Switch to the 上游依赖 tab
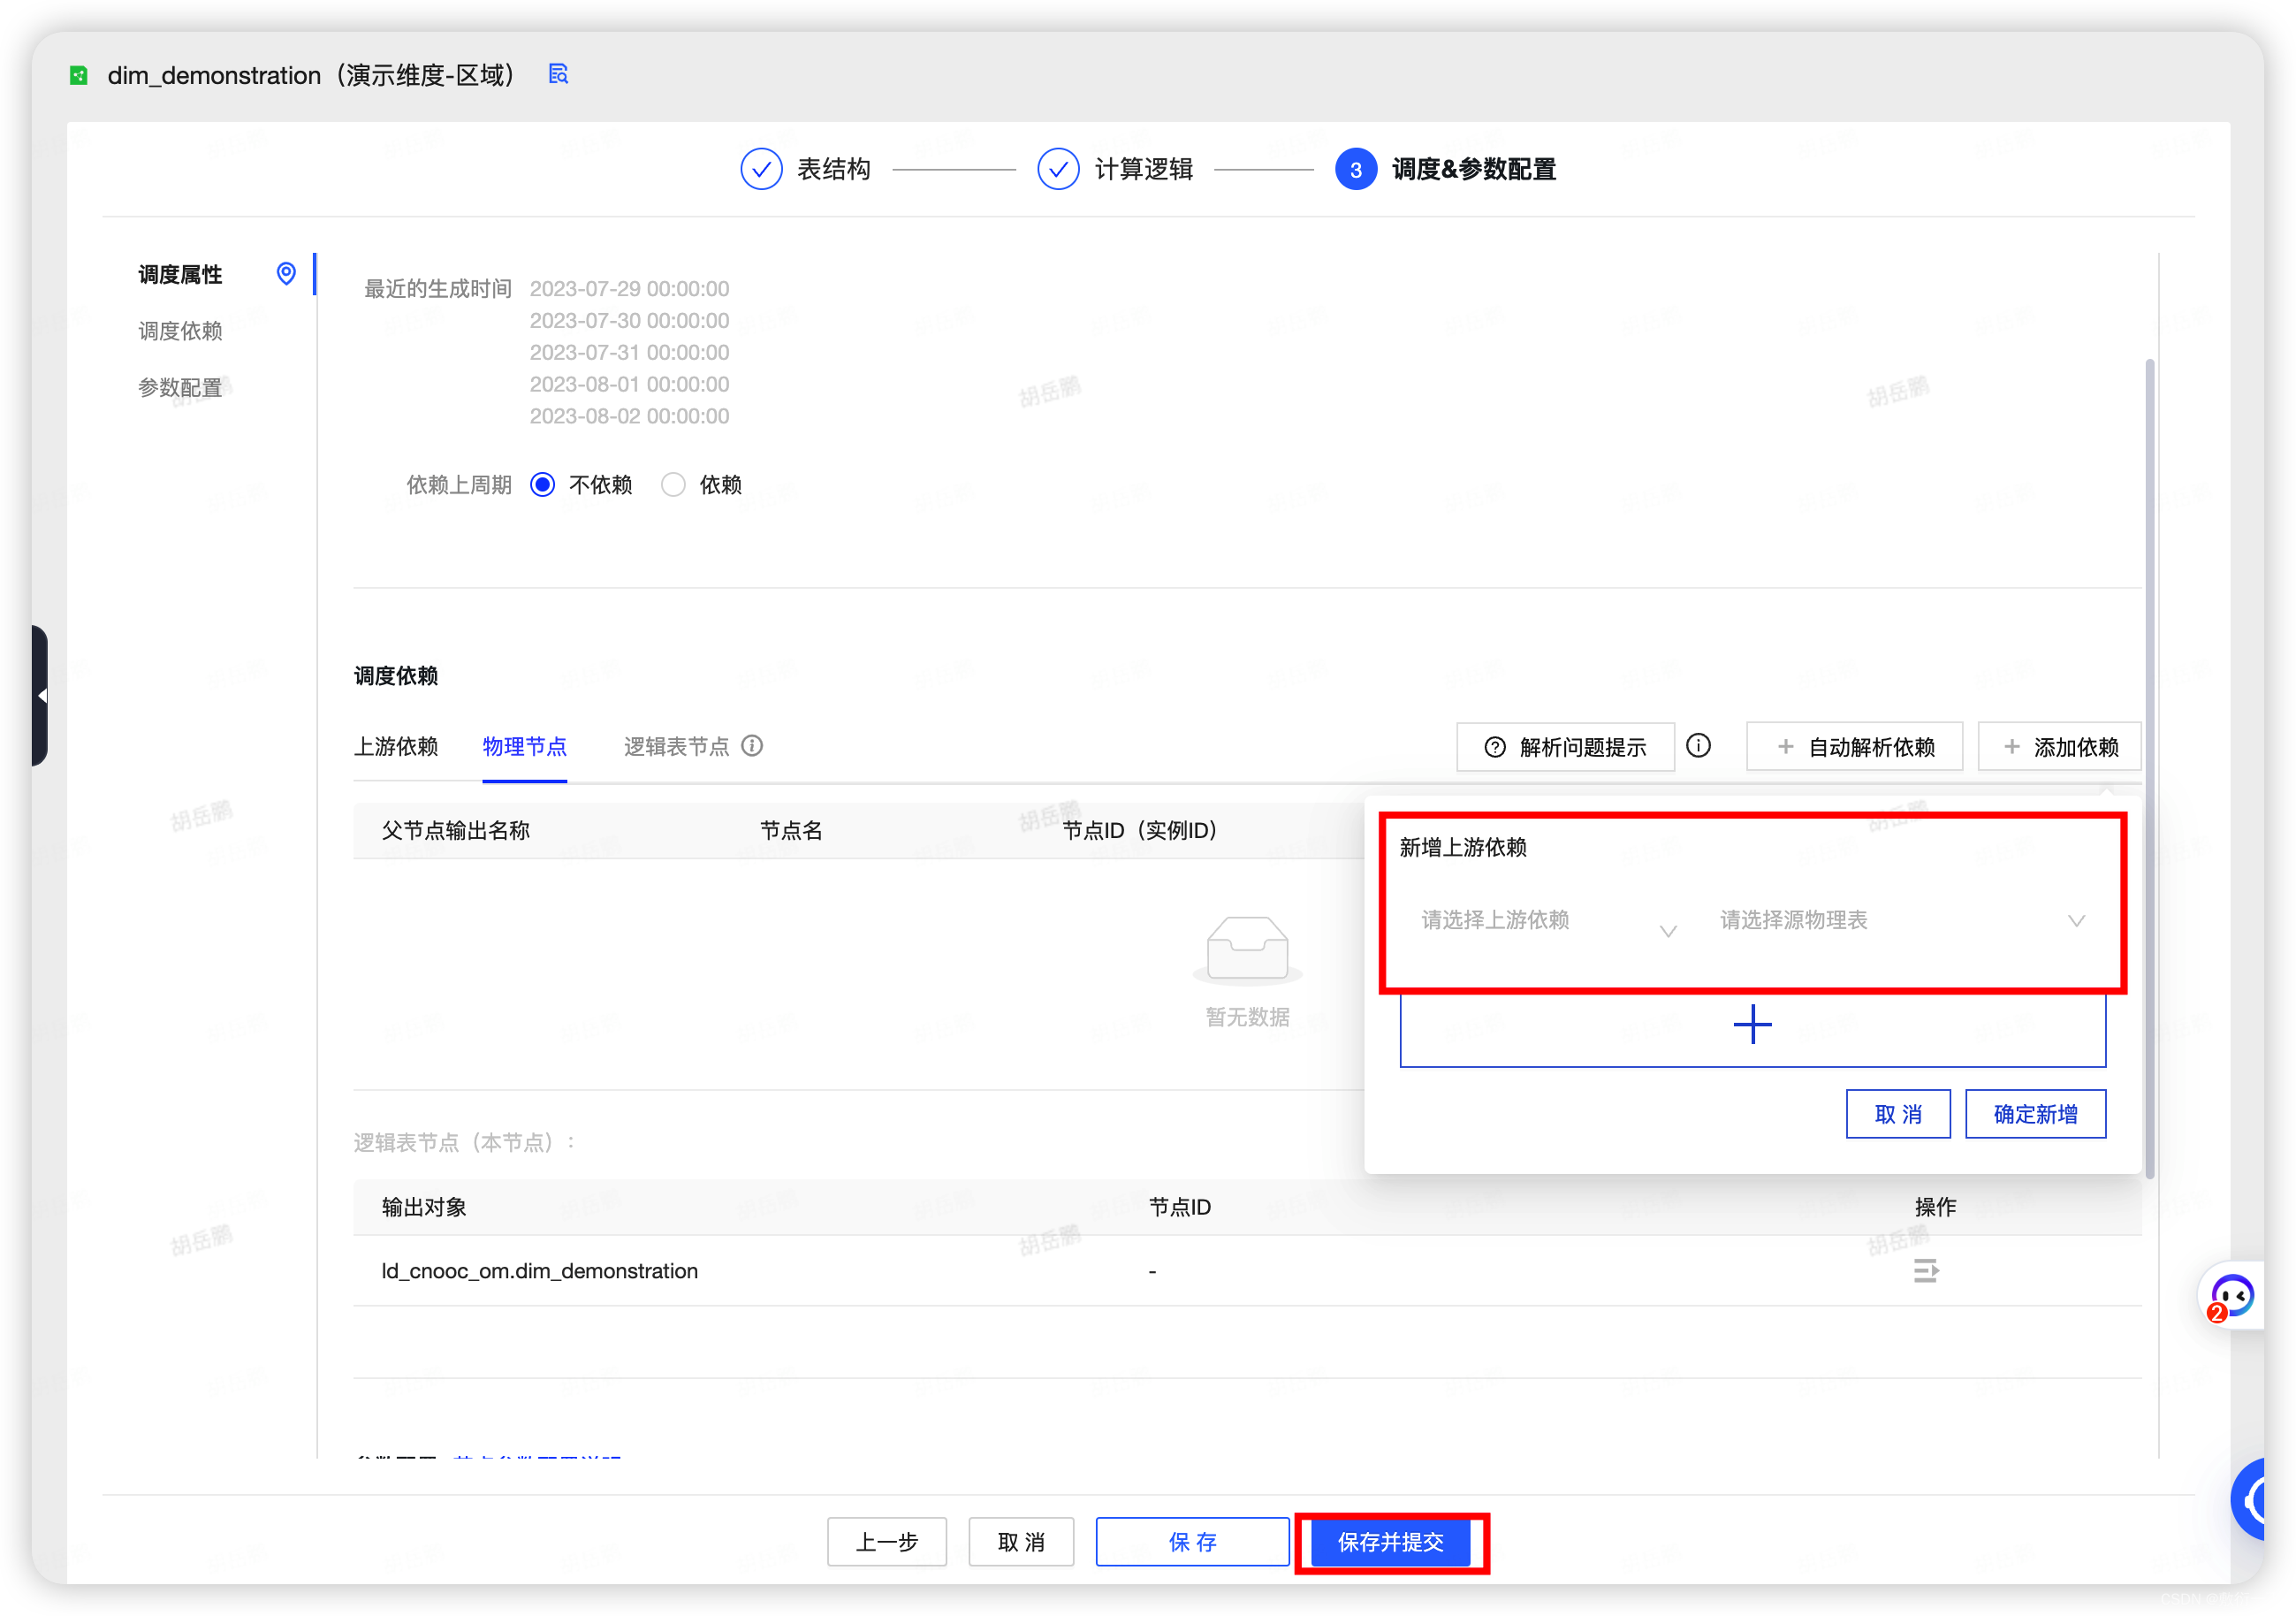 (x=396, y=747)
